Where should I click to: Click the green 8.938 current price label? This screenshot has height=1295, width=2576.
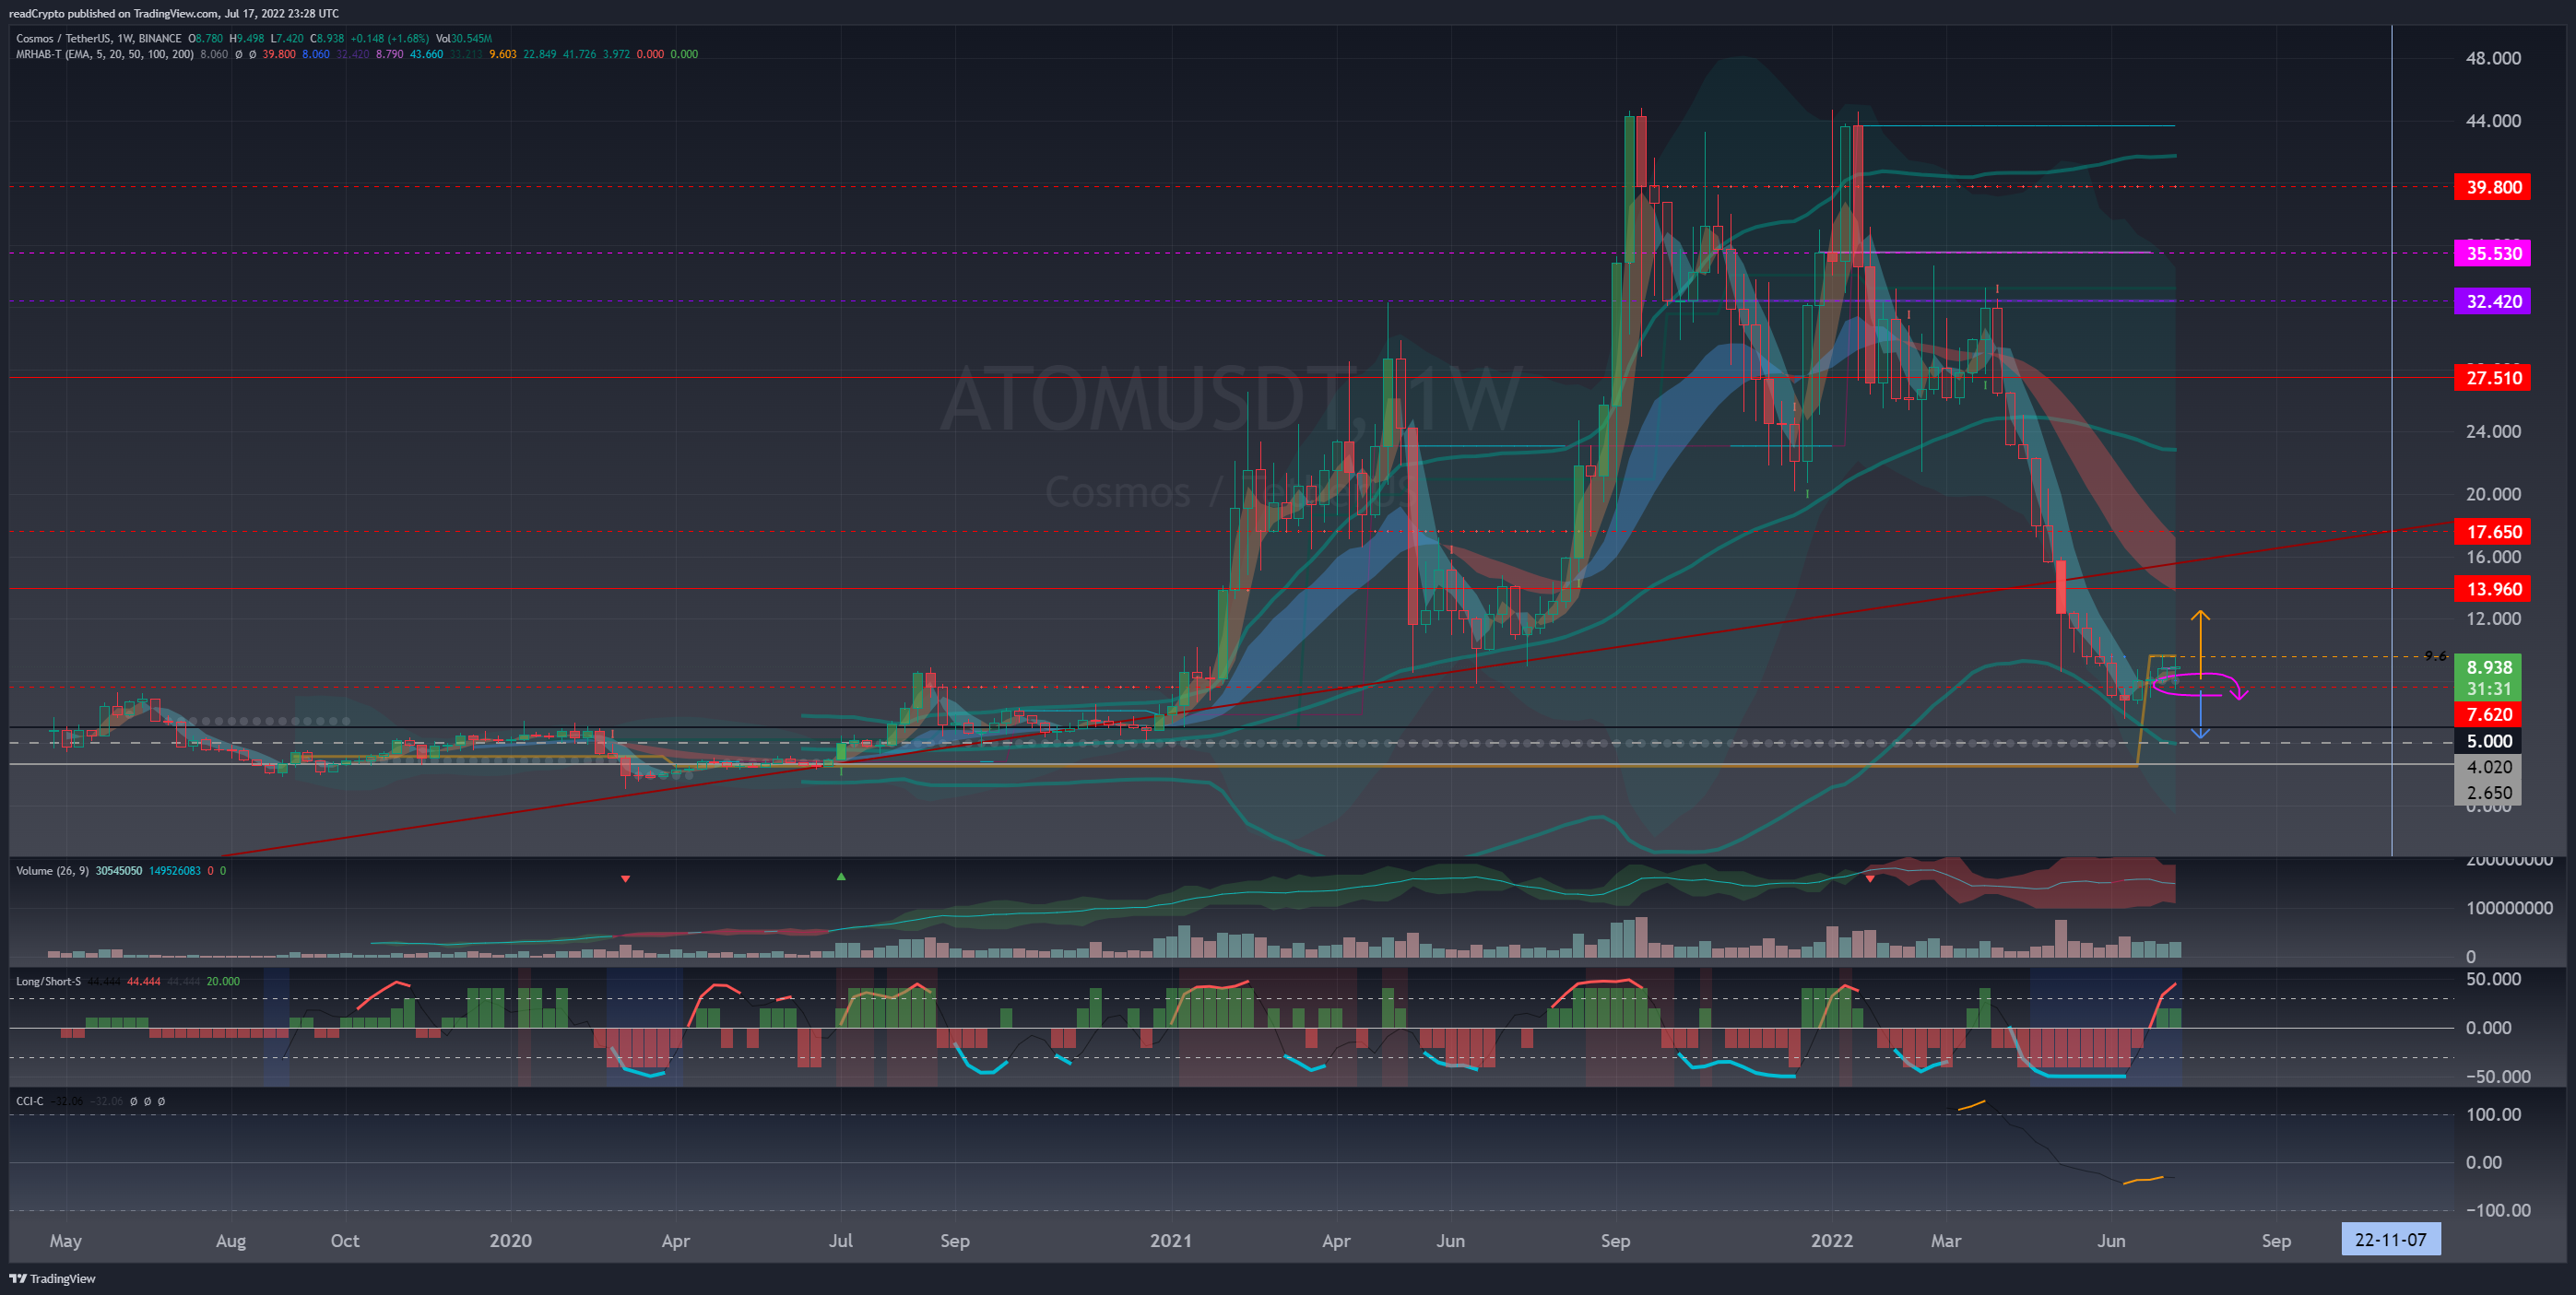2488,667
